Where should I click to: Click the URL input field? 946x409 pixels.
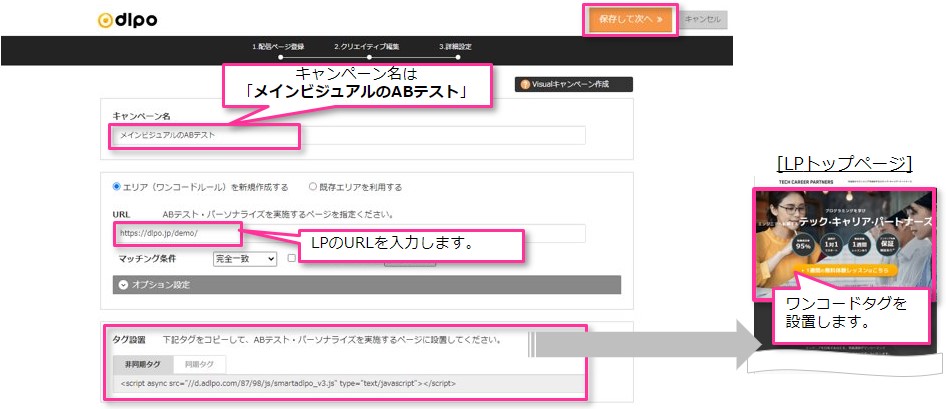pyautogui.click(x=349, y=233)
